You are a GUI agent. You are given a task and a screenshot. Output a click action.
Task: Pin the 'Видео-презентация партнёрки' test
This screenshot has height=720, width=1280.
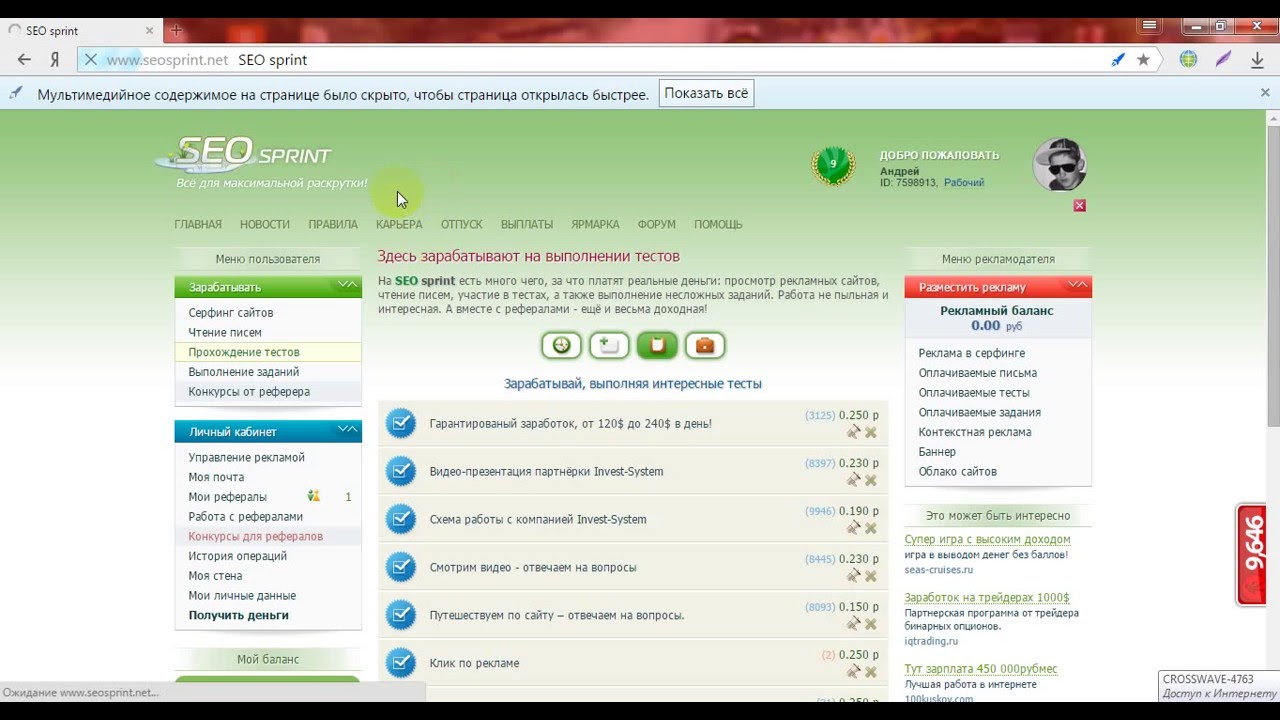coord(853,480)
